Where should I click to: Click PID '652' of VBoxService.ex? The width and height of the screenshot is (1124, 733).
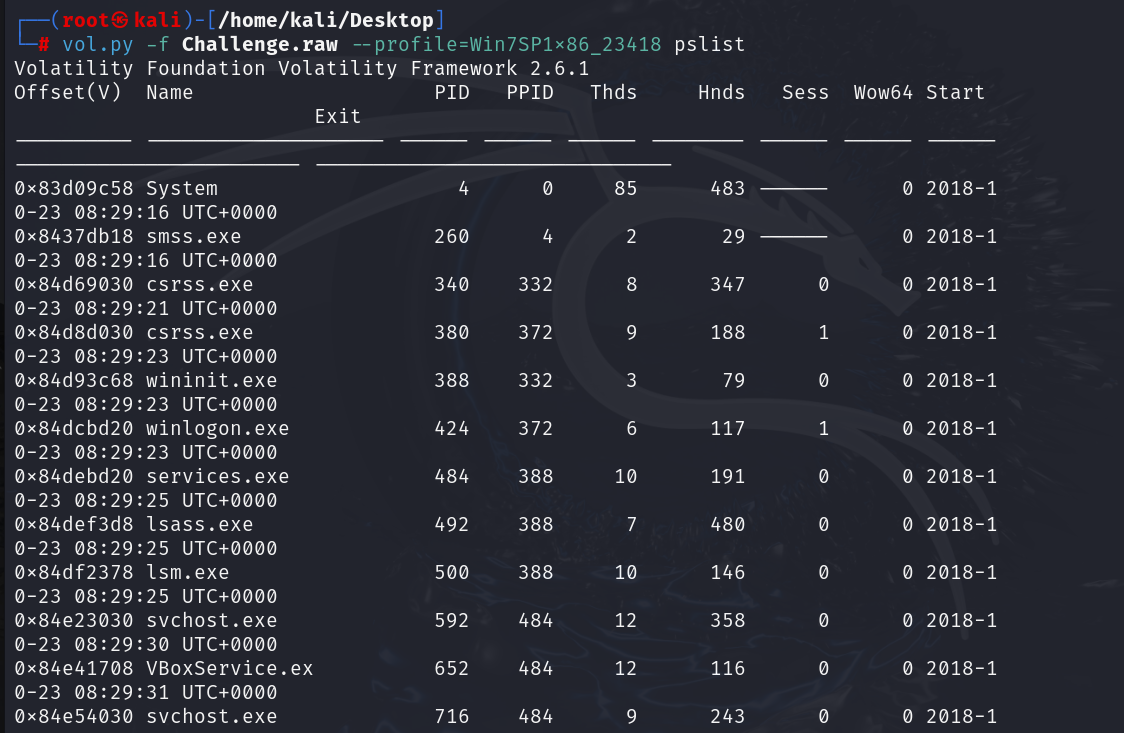[452, 669]
